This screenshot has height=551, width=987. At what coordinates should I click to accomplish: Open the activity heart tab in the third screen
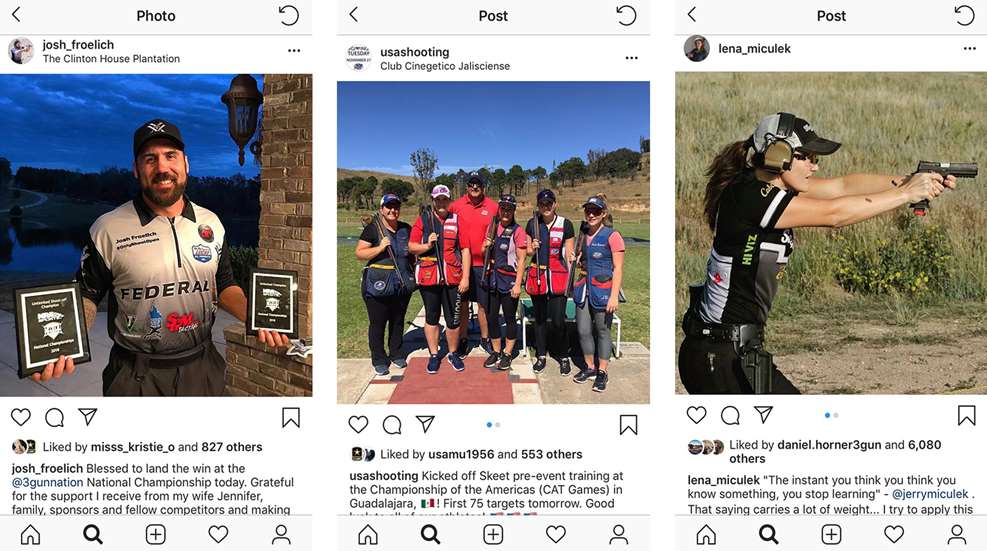click(x=894, y=535)
